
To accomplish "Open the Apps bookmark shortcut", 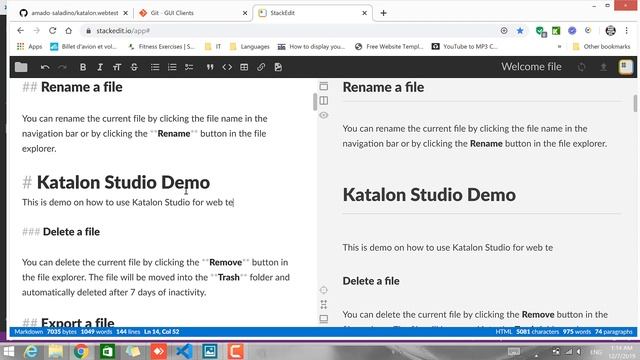I will [x=29, y=47].
